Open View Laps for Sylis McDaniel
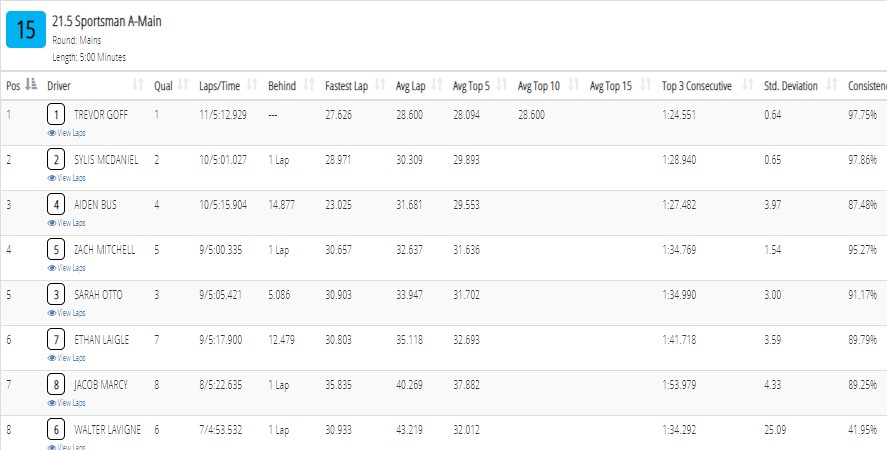The width and height of the screenshot is (887, 450). coord(67,178)
